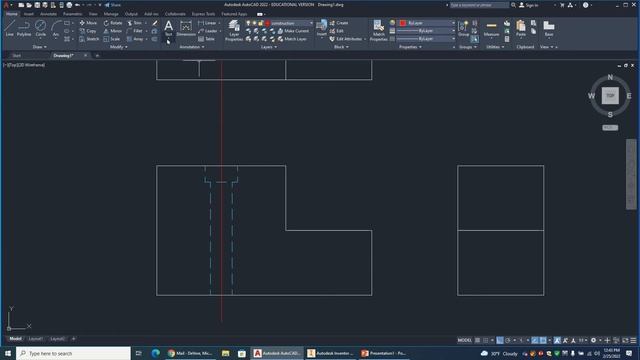
Task: Open object color ByLayer dropdown
Action: (x=427, y=23)
